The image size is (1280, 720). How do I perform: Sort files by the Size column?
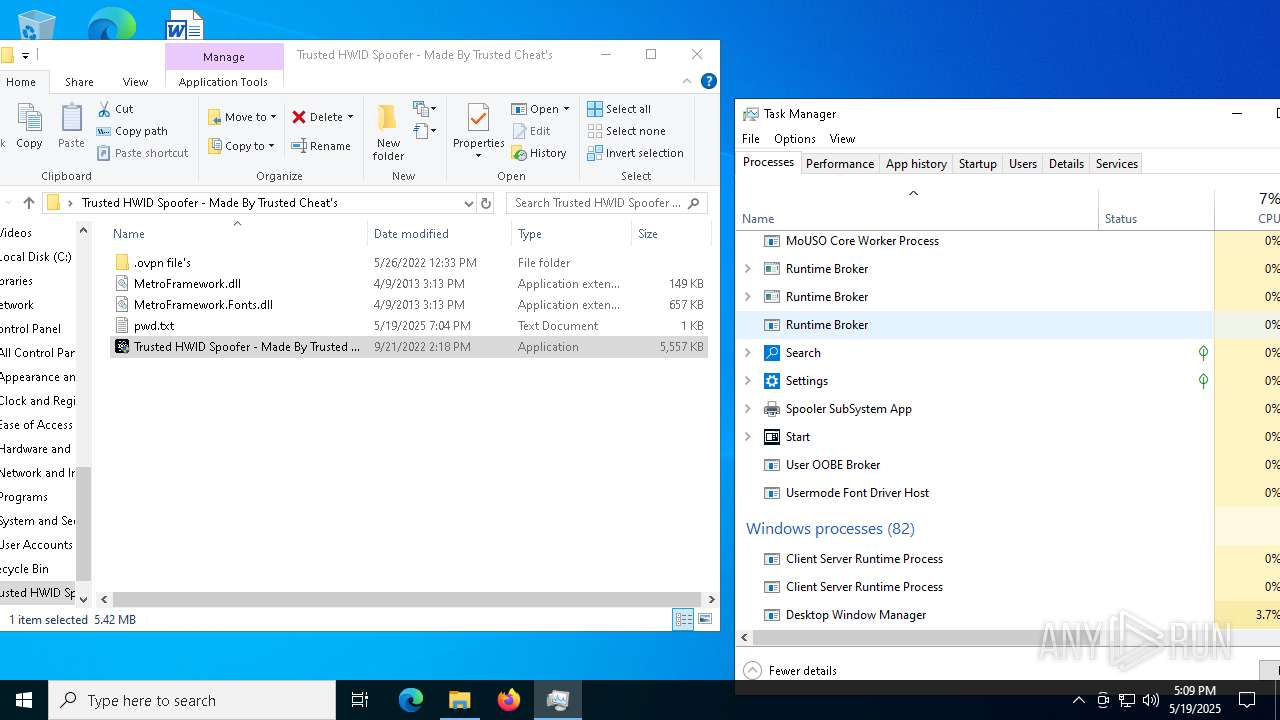tap(648, 234)
